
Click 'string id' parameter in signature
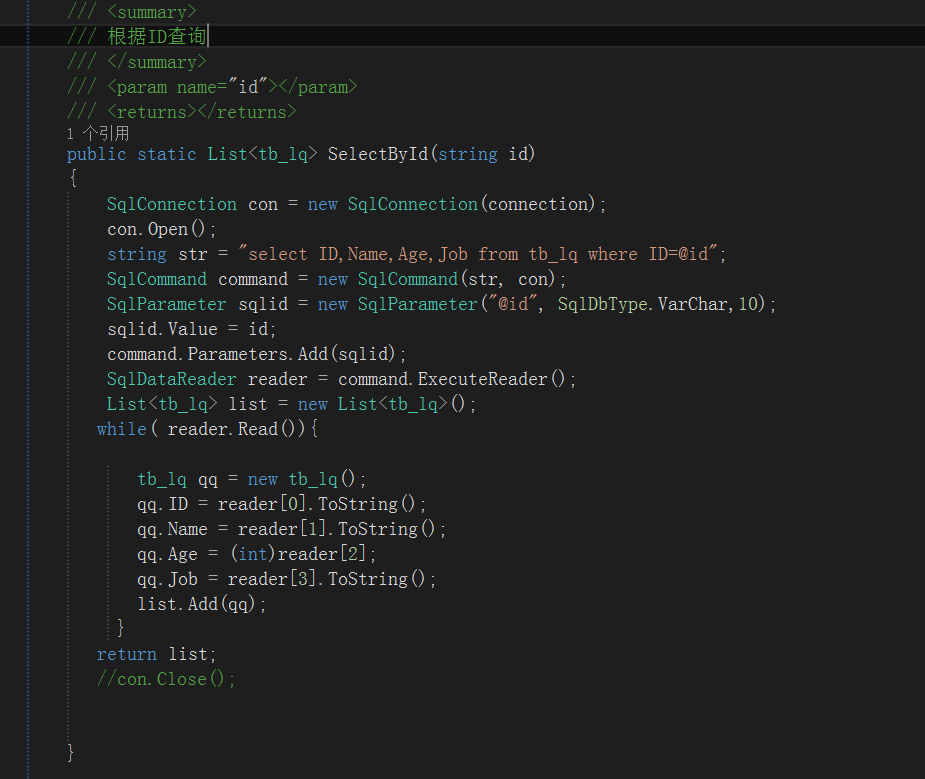pyautogui.click(x=483, y=155)
